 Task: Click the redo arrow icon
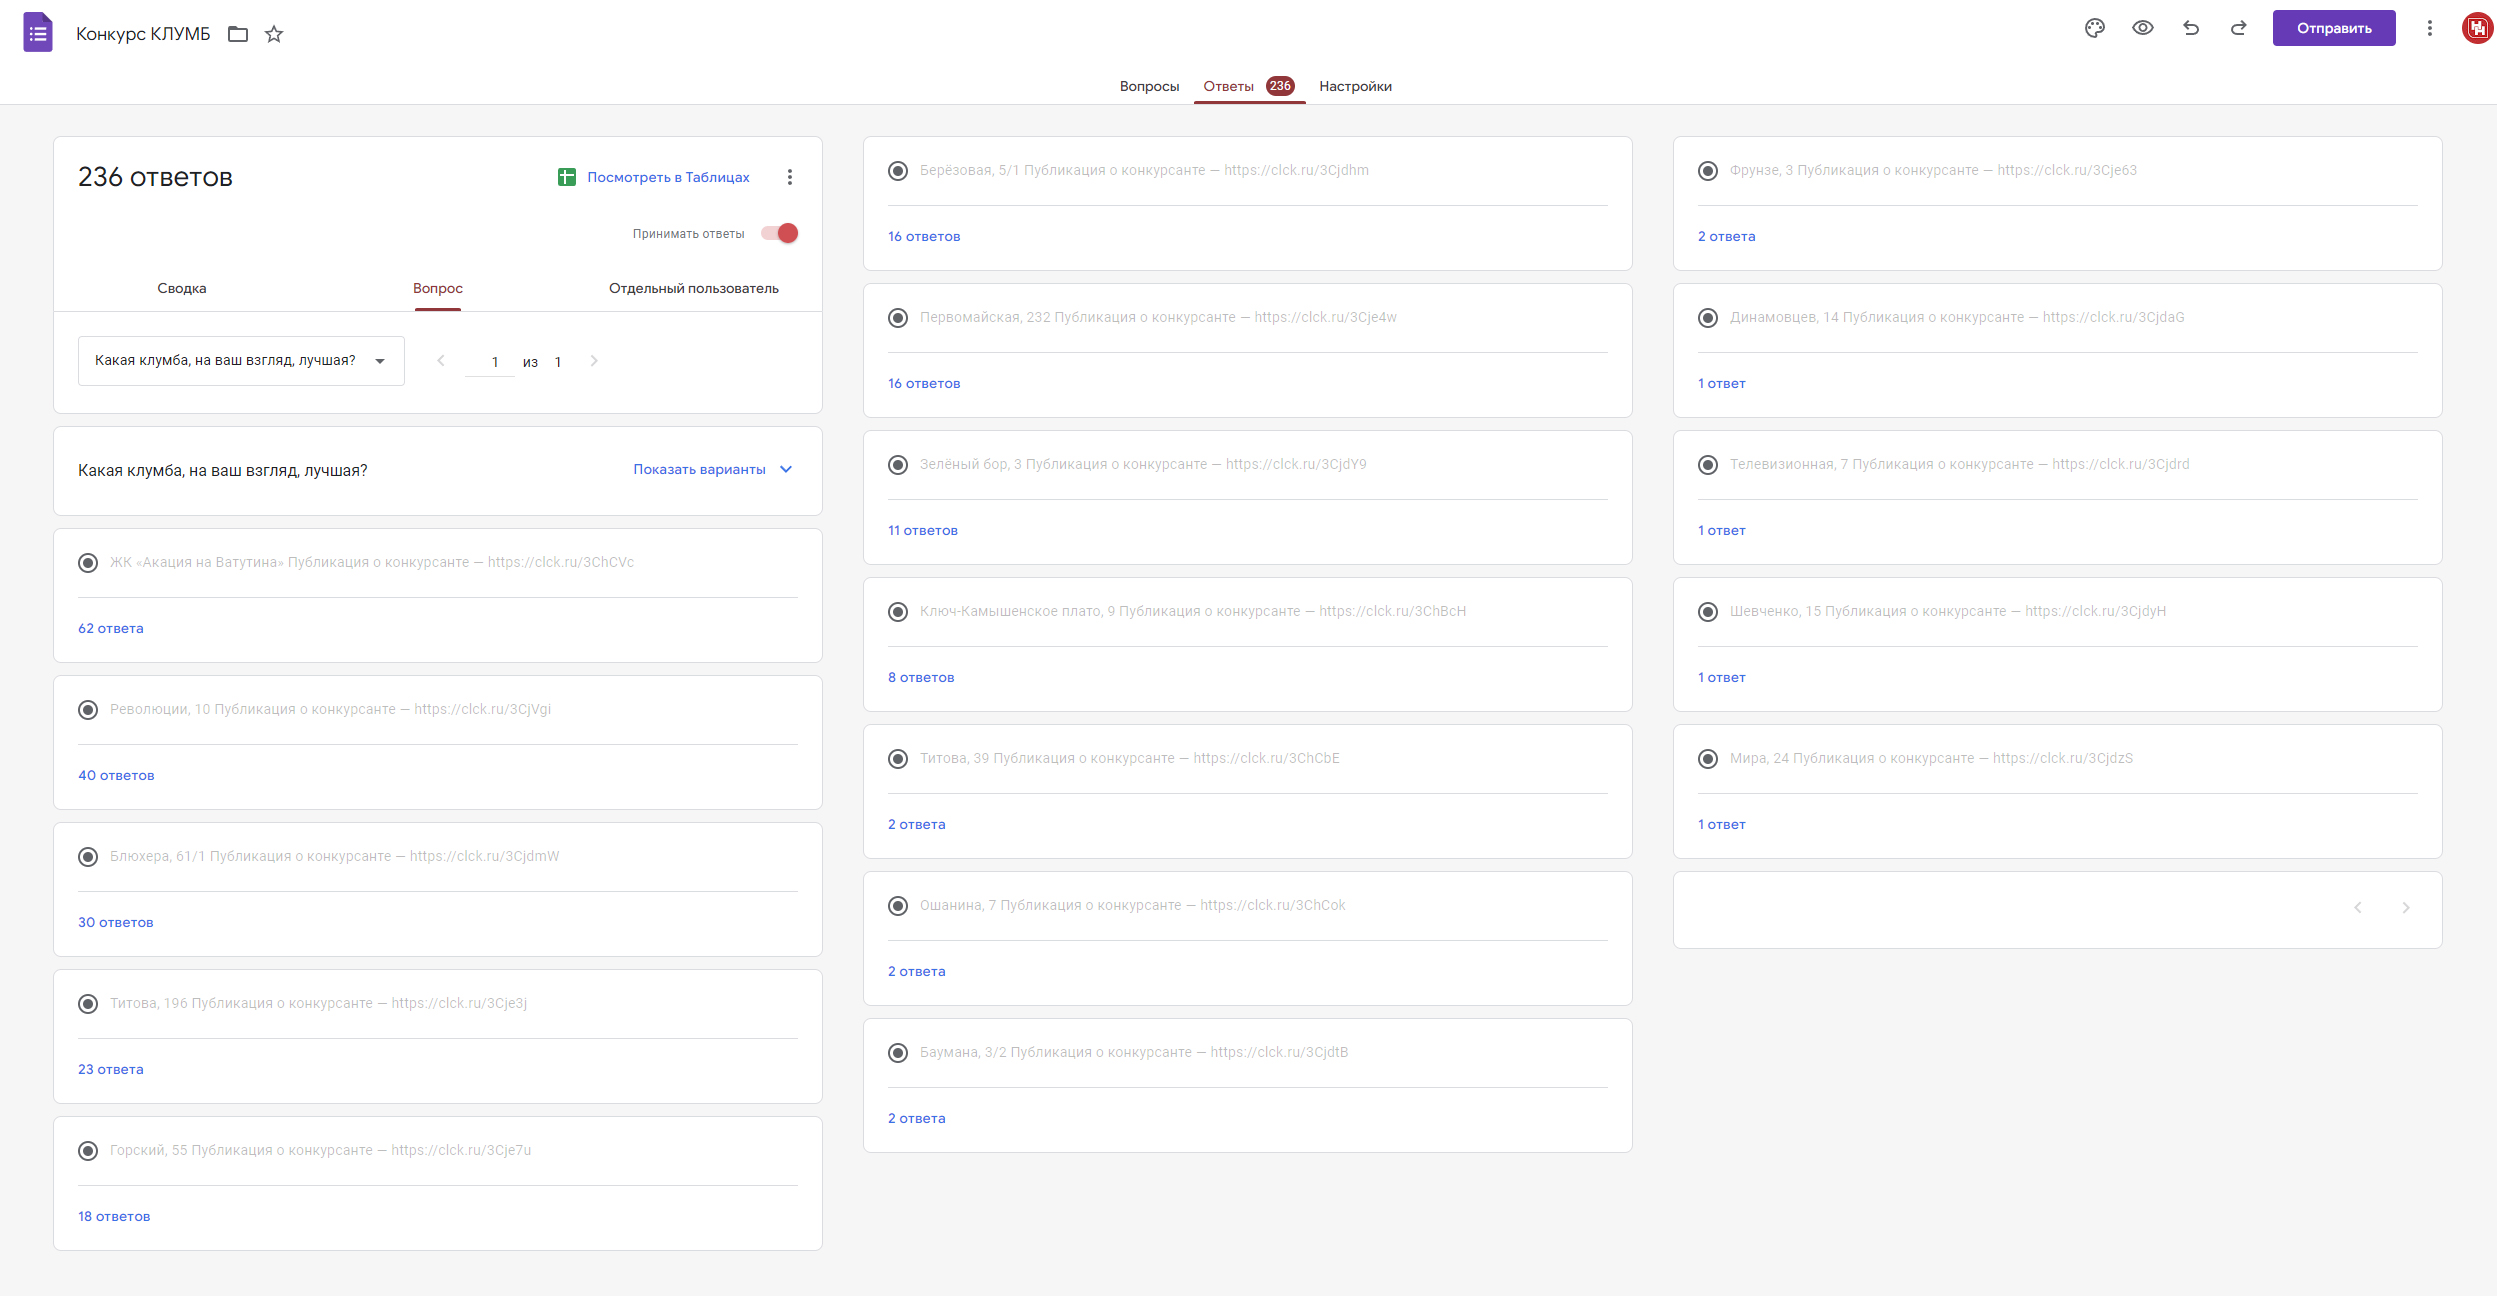pyautogui.click(x=2238, y=28)
